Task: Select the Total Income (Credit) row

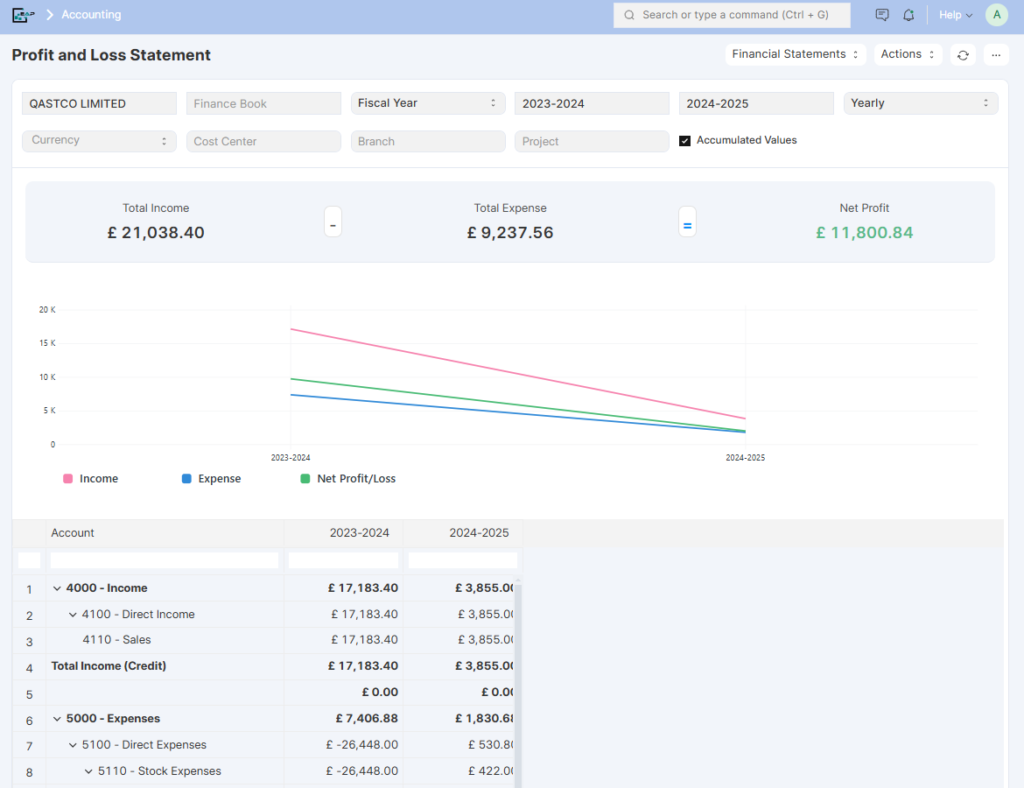Action: click(264, 667)
